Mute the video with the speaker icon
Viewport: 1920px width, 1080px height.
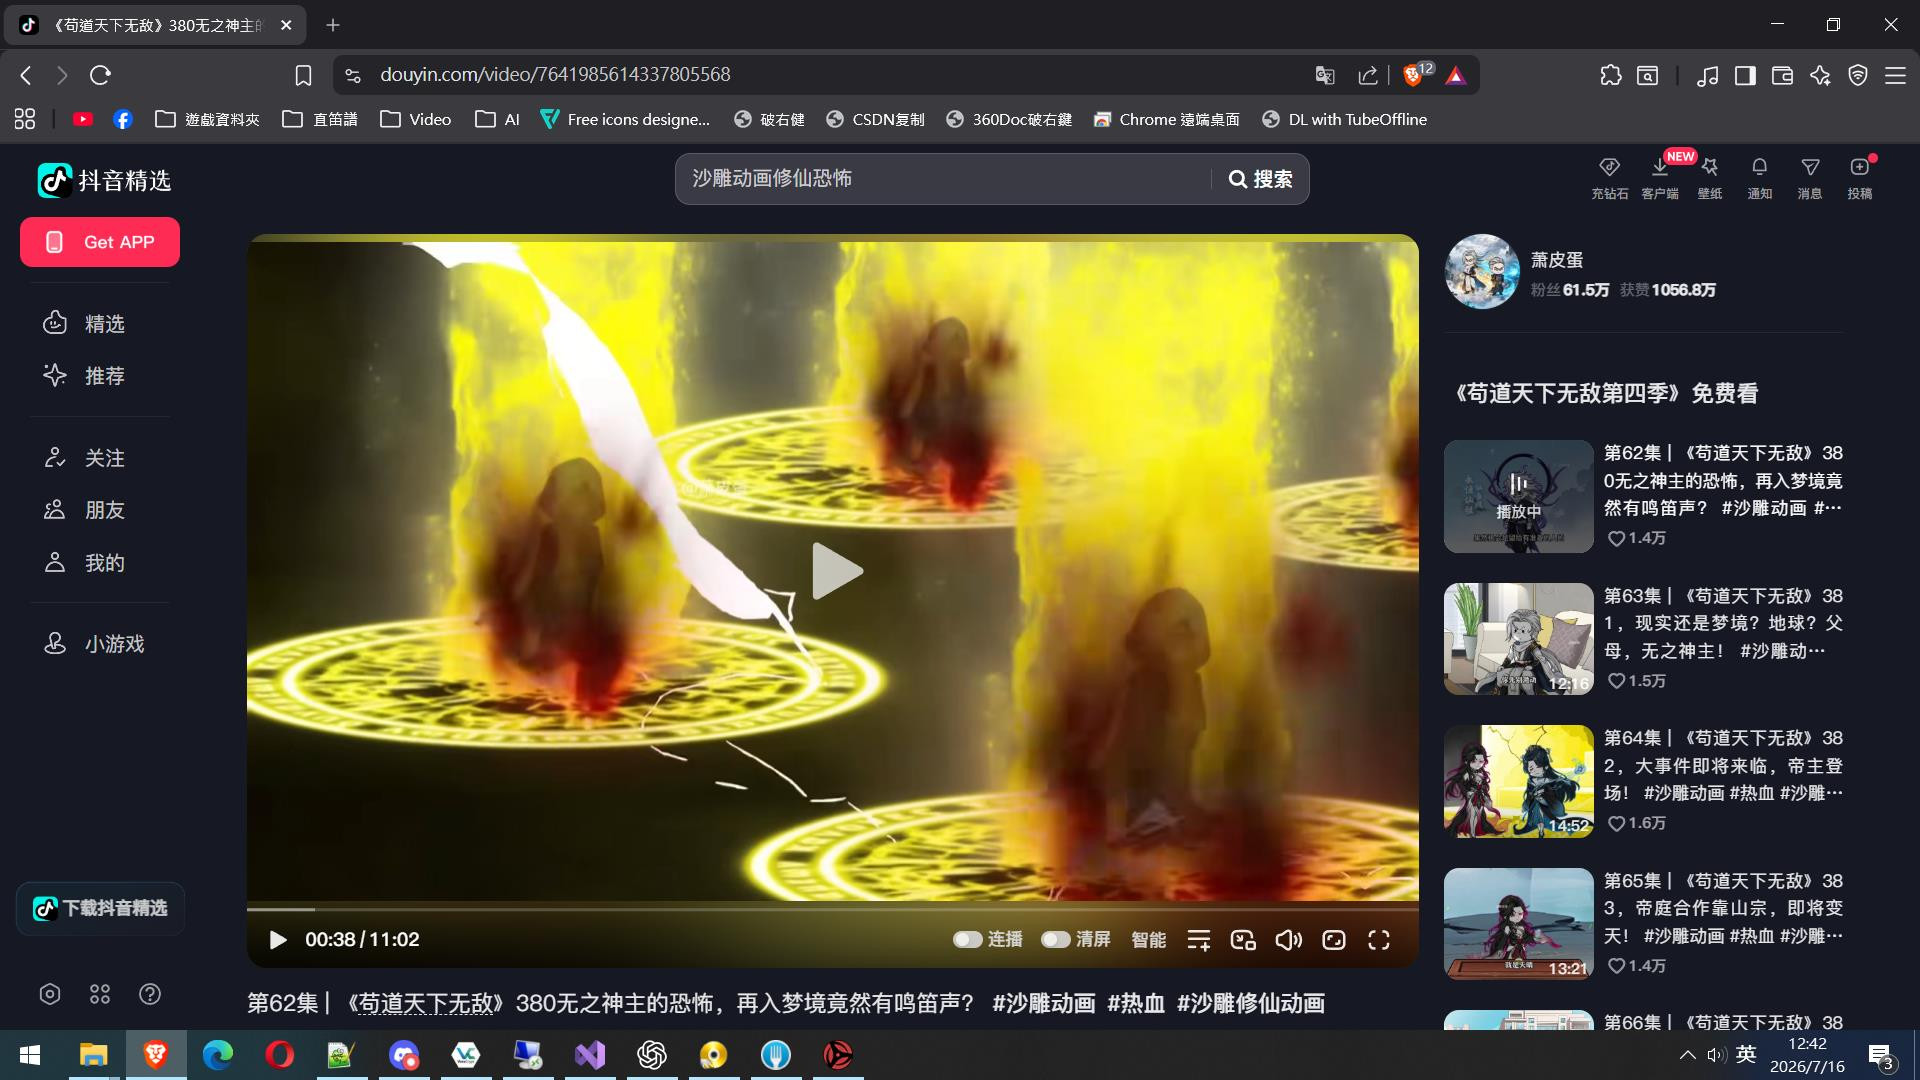pyautogui.click(x=1288, y=940)
